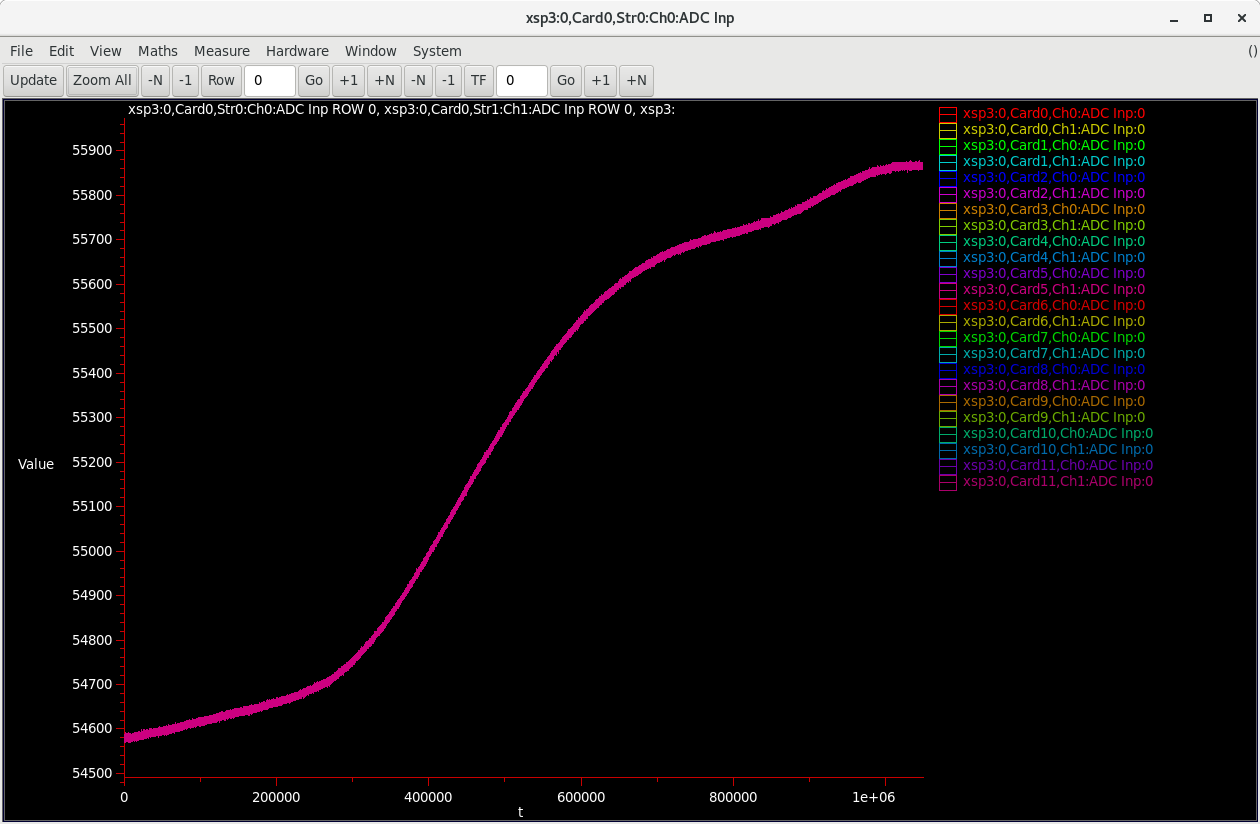
Task: Select legend entry xsp3:0,Card8,Ch0:ADC Inp:0
Action: click(1054, 369)
